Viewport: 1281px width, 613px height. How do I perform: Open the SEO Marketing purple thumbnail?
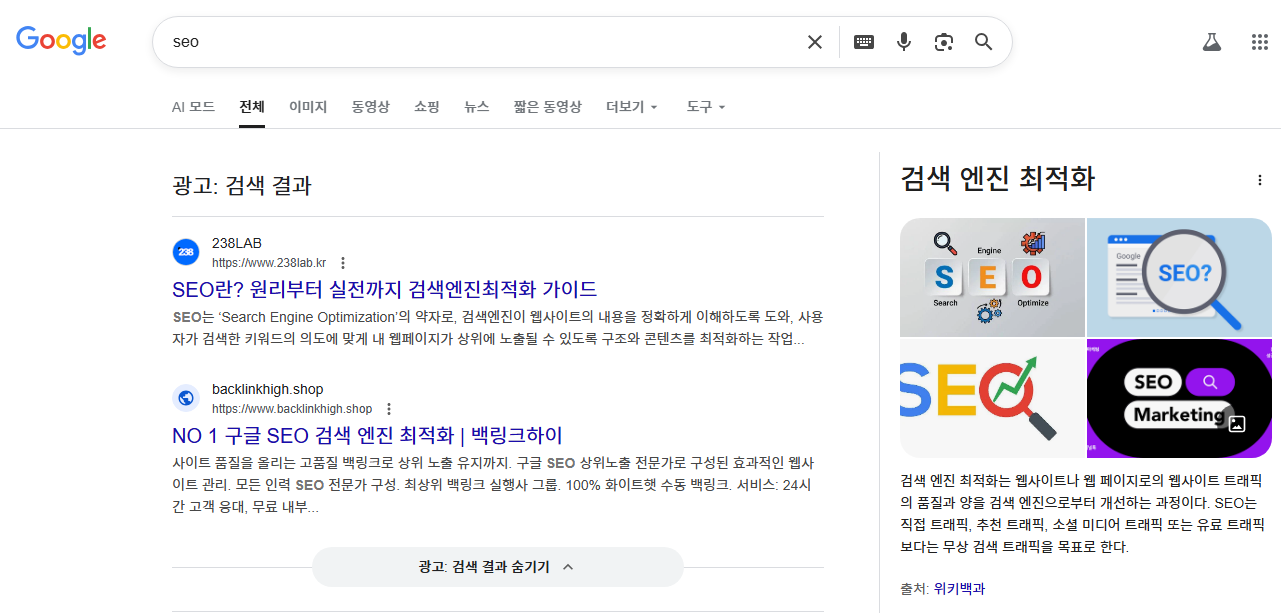pos(1179,398)
